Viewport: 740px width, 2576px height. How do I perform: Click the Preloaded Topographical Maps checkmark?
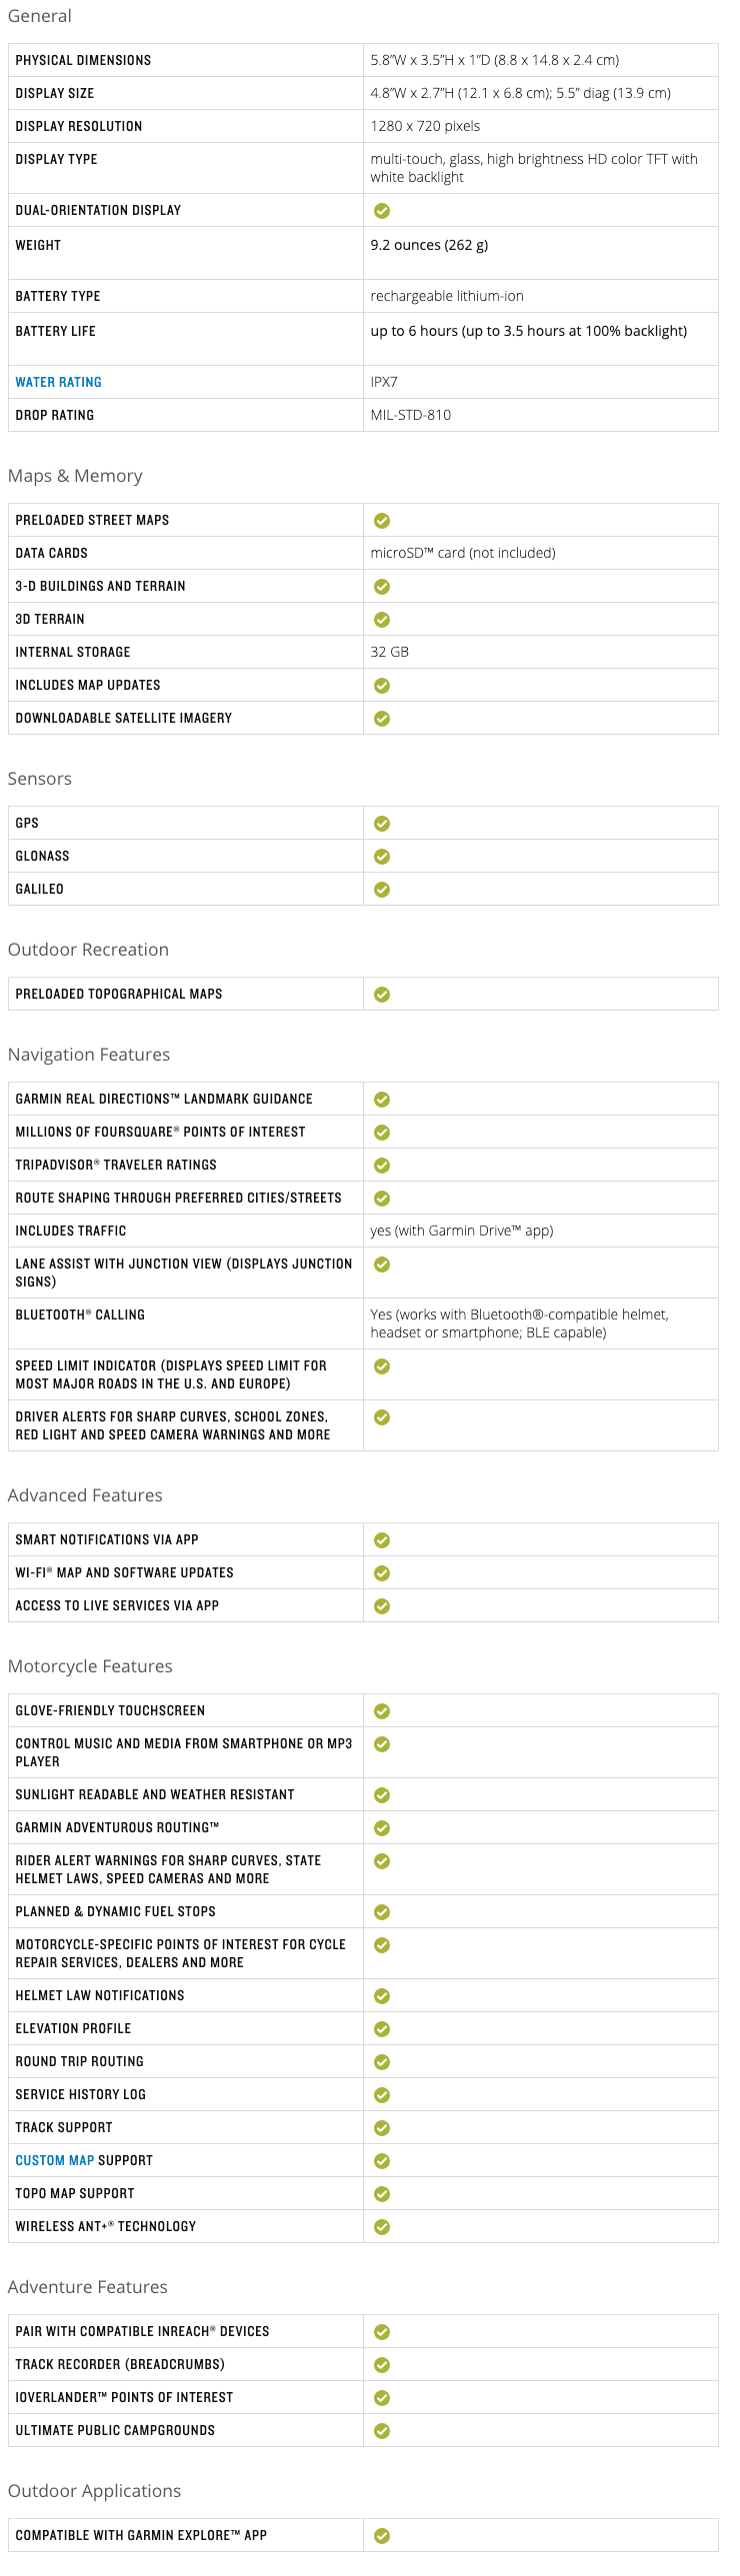pyautogui.click(x=381, y=994)
